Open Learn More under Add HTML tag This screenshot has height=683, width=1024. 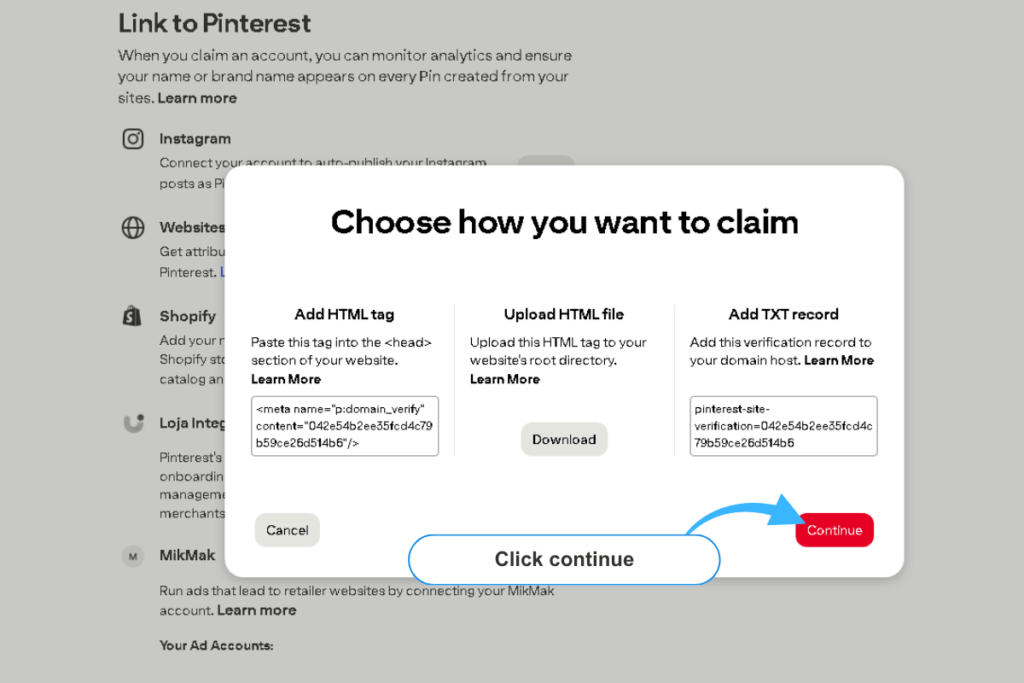(286, 379)
